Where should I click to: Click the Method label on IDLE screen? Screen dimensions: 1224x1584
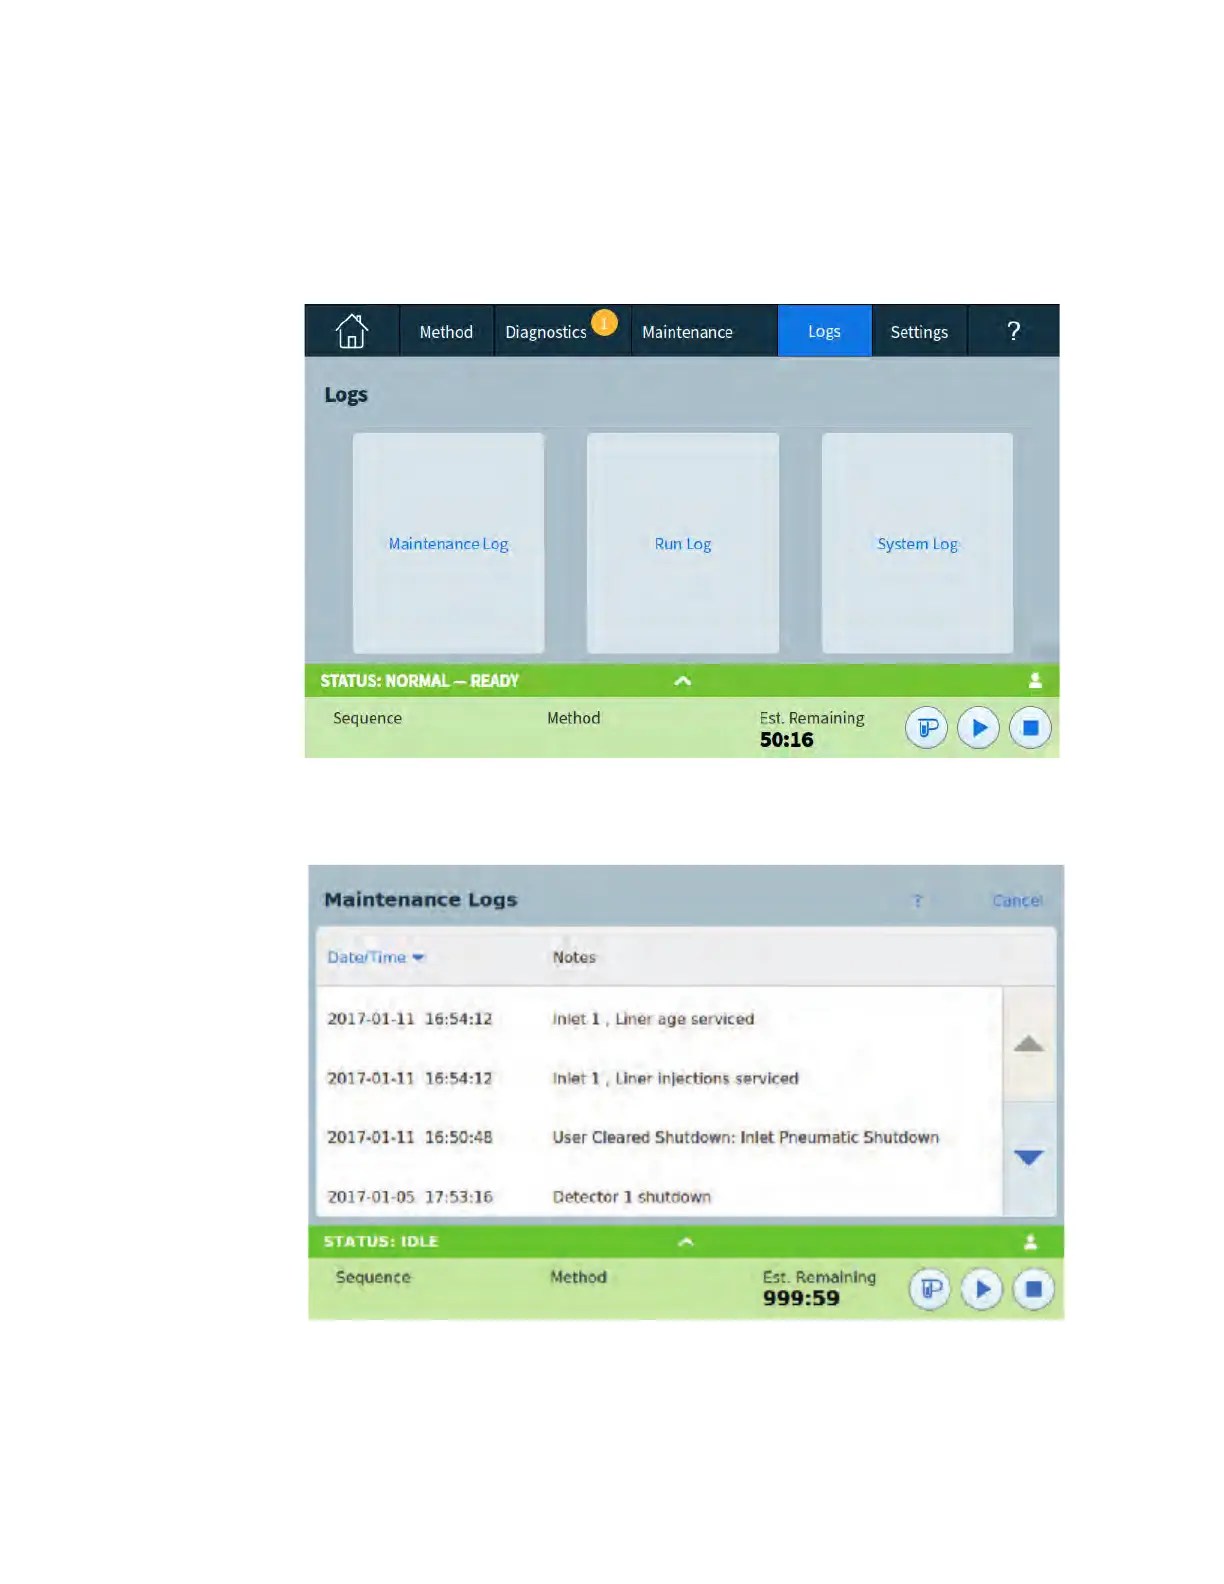(x=578, y=1277)
